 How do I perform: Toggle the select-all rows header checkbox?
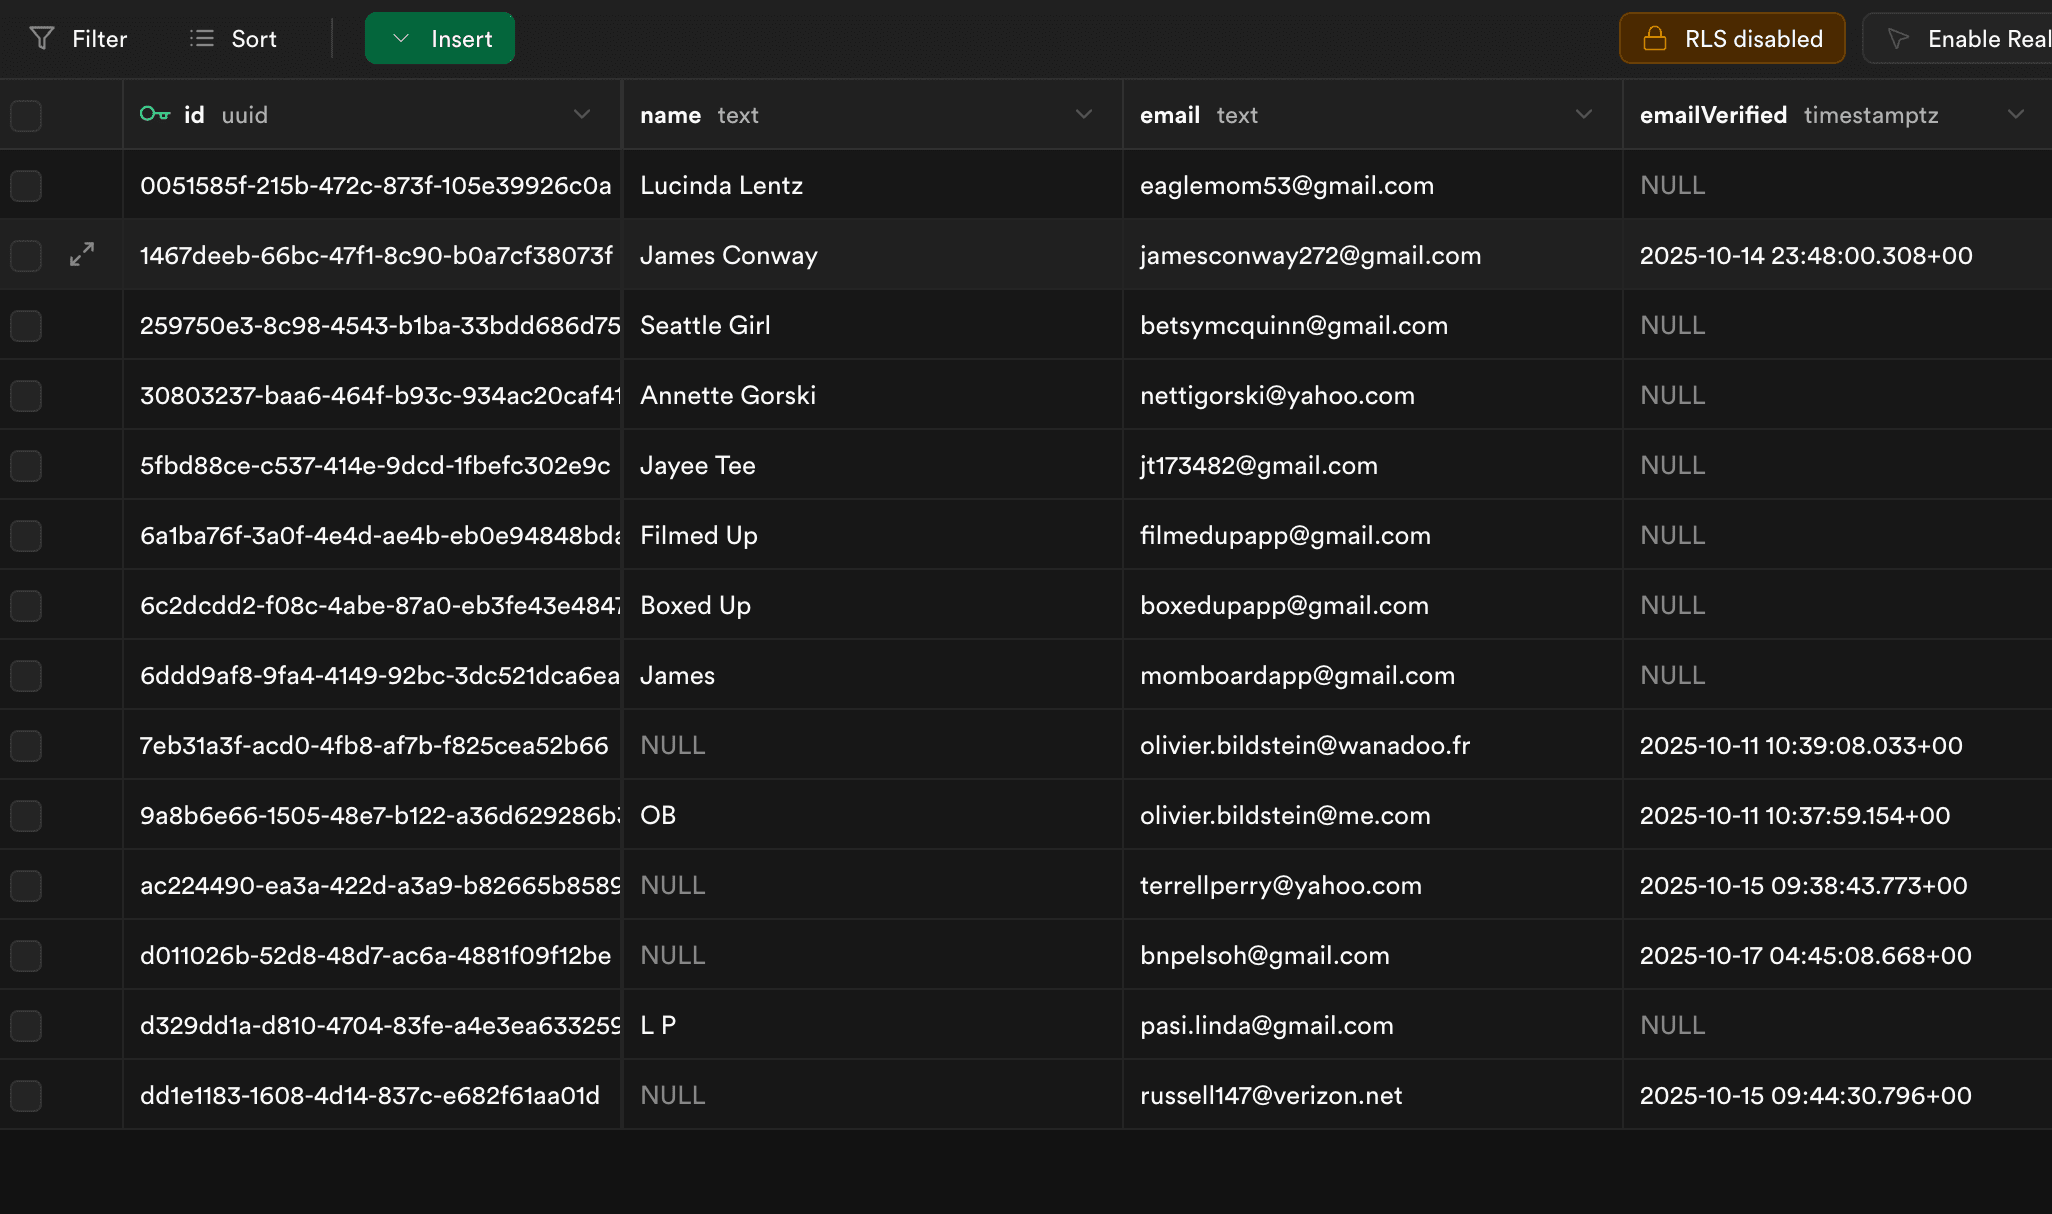click(x=26, y=115)
